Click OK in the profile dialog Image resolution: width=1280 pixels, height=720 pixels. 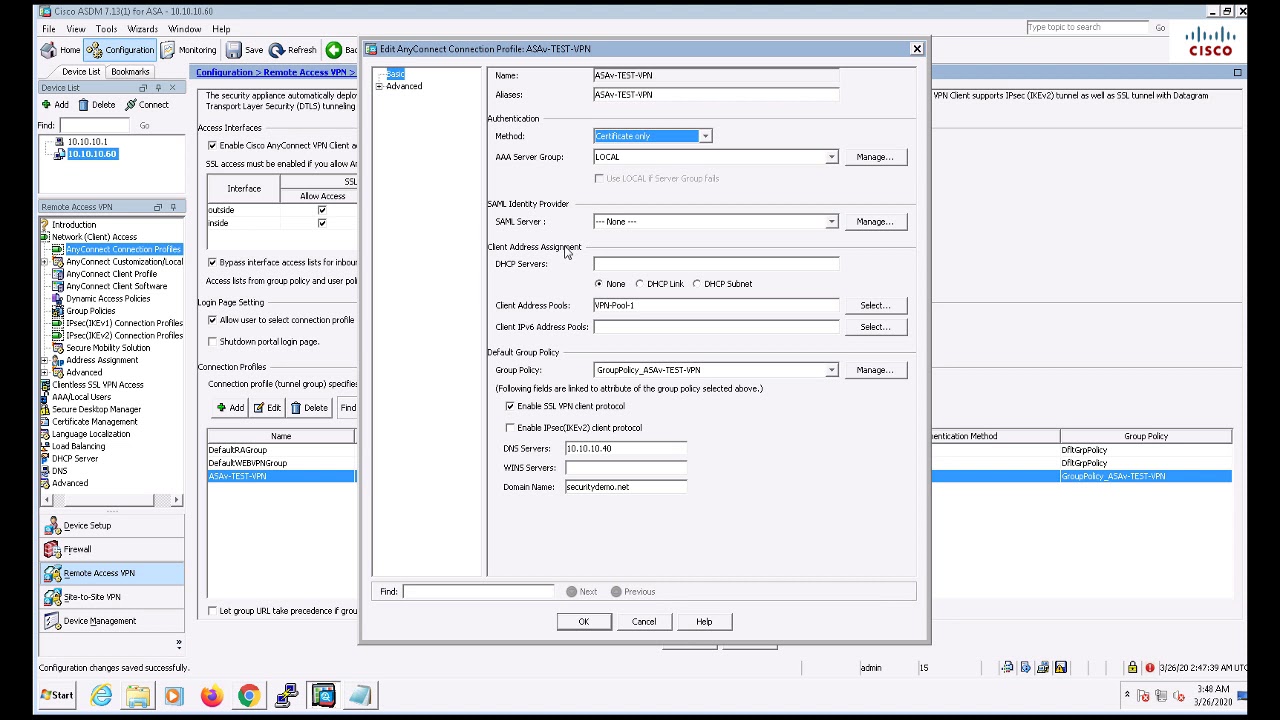coord(584,622)
